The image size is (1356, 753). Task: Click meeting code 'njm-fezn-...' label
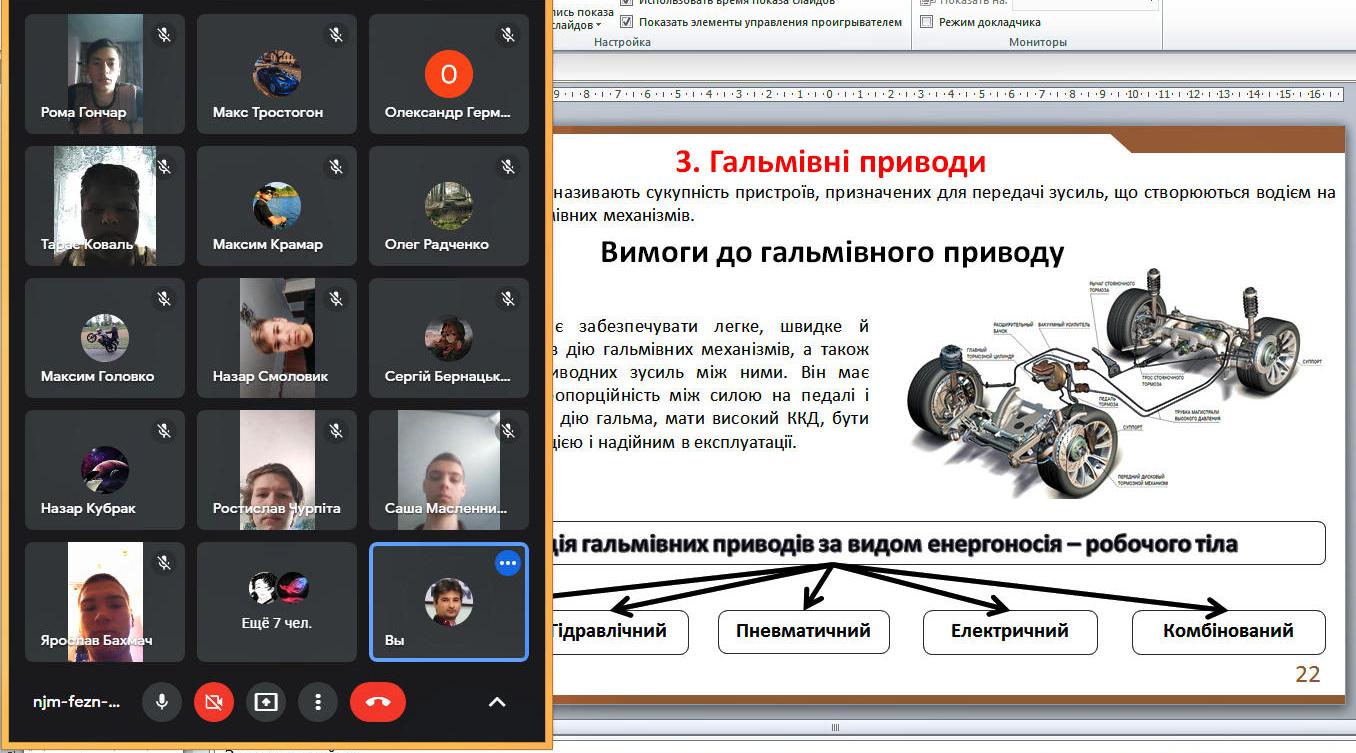coord(76,702)
